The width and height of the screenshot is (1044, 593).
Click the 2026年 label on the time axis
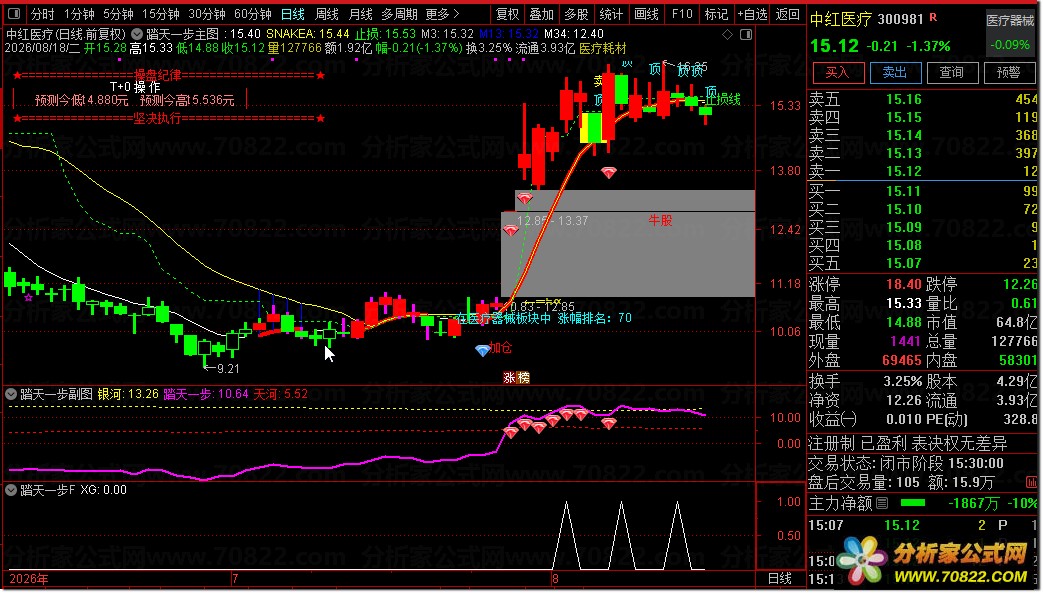29,579
